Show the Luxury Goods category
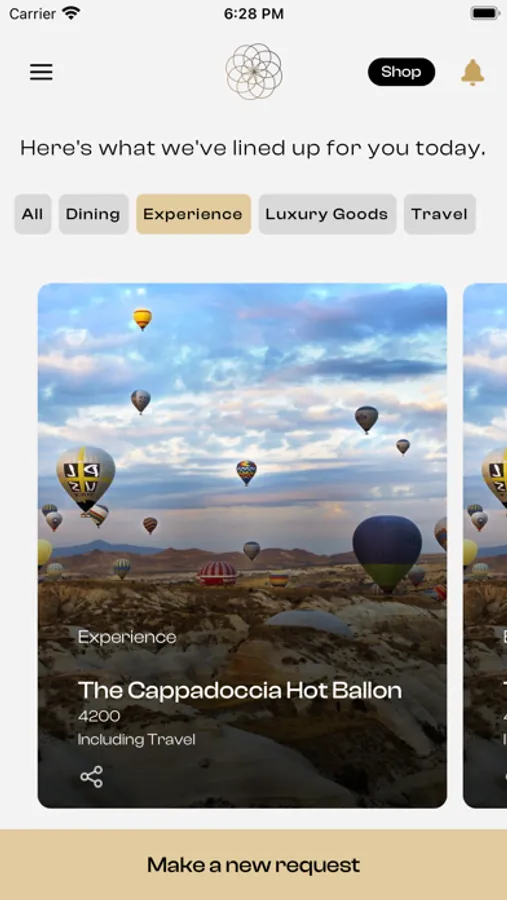Screen dimensions: 507x900 [327, 214]
